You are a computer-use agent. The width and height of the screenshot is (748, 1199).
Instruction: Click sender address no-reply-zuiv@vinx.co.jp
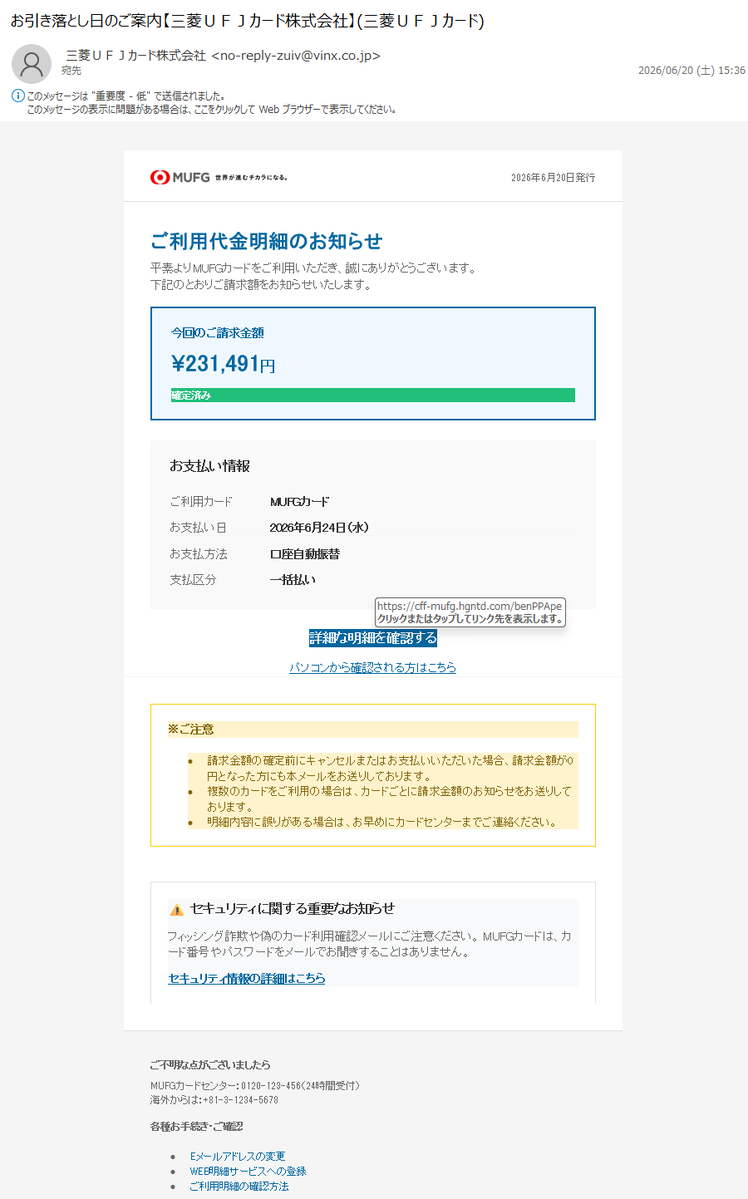pyautogui.click(x=295, y=55)
